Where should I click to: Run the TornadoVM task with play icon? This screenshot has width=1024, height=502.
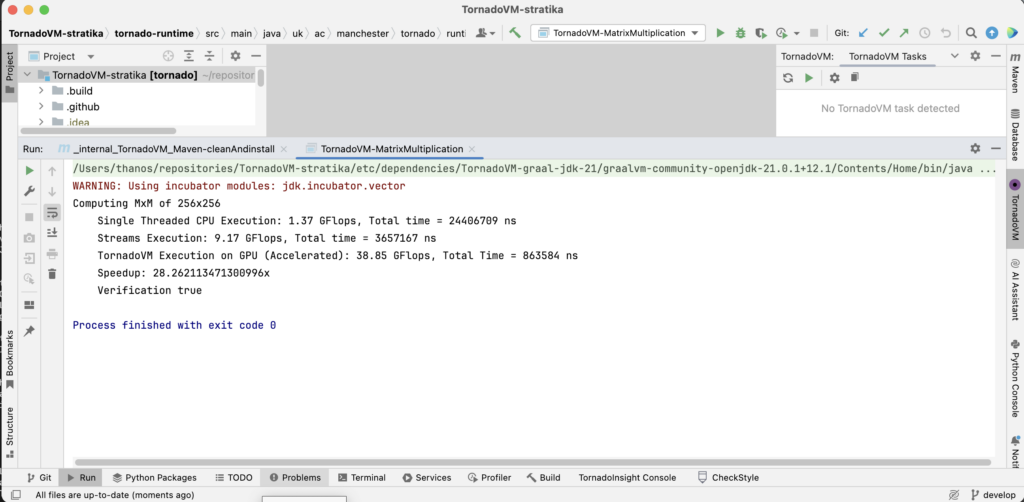coord(809,78)
